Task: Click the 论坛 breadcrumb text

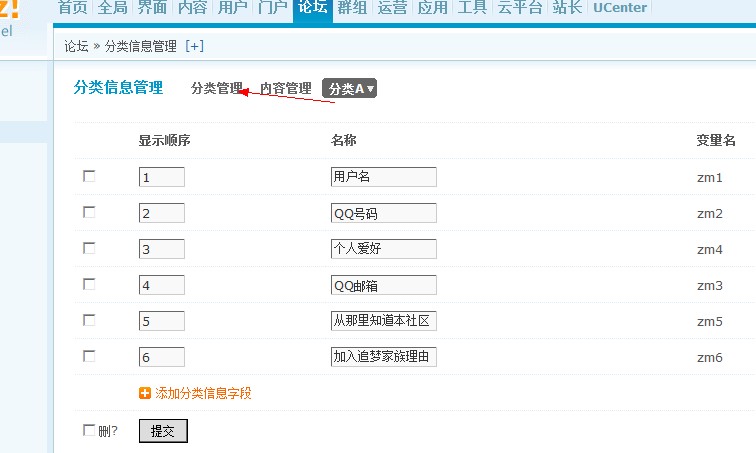Action: [77, 46]
